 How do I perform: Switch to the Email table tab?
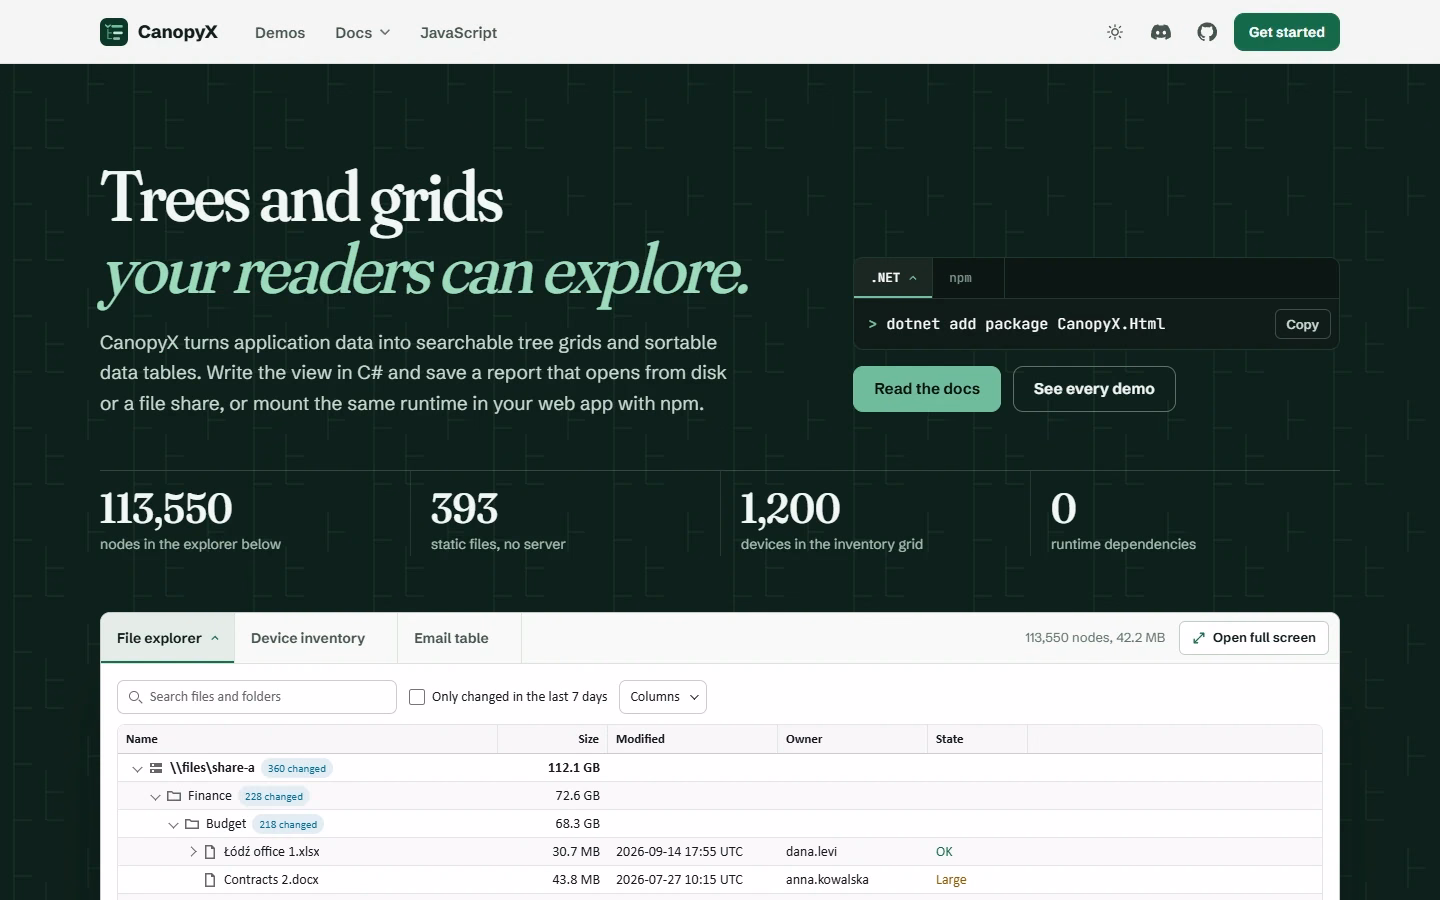pyautogui.click(x=459, y=638)
